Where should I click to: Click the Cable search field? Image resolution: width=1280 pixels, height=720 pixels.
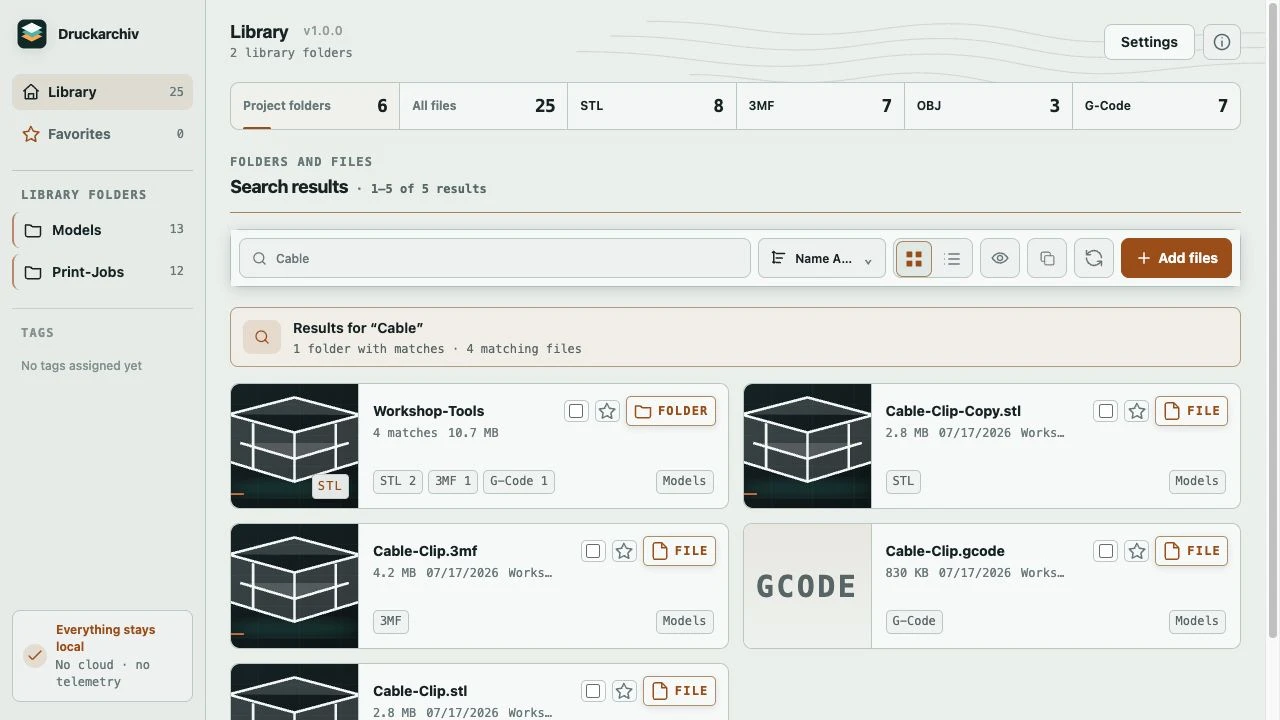495,258
